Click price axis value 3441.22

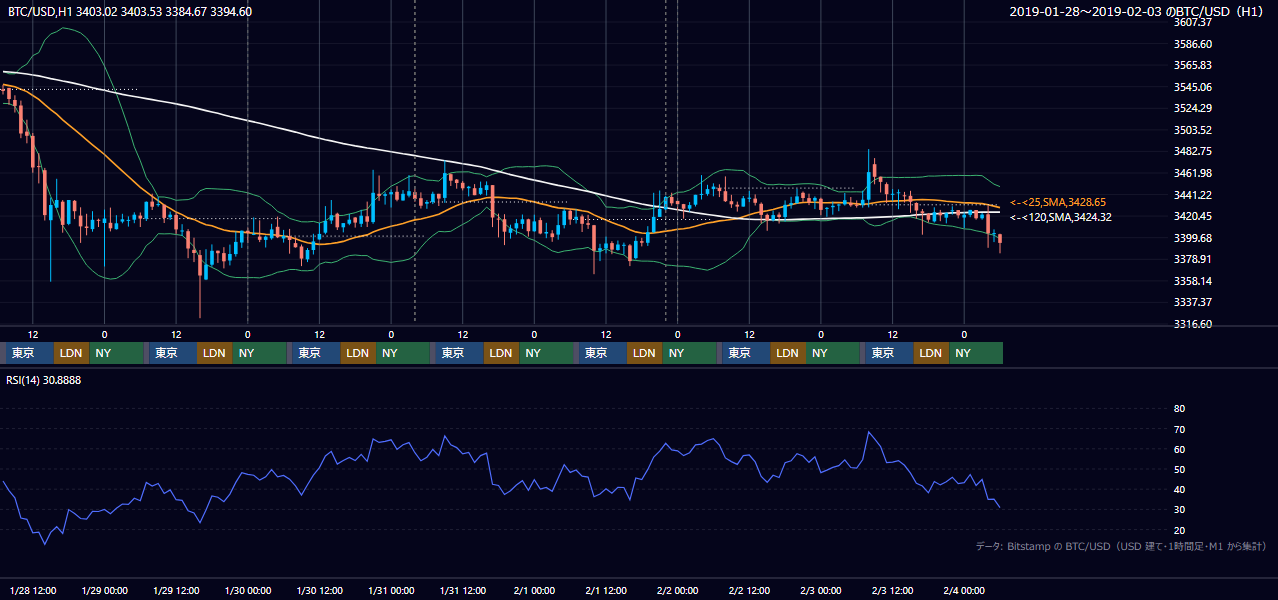coord(1192,195)
